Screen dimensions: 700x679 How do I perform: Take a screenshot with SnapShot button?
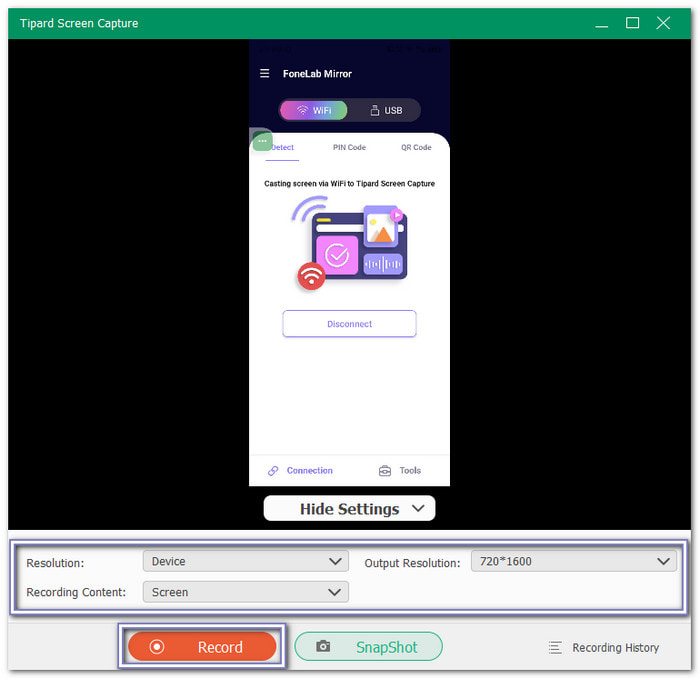click(369, 646)
